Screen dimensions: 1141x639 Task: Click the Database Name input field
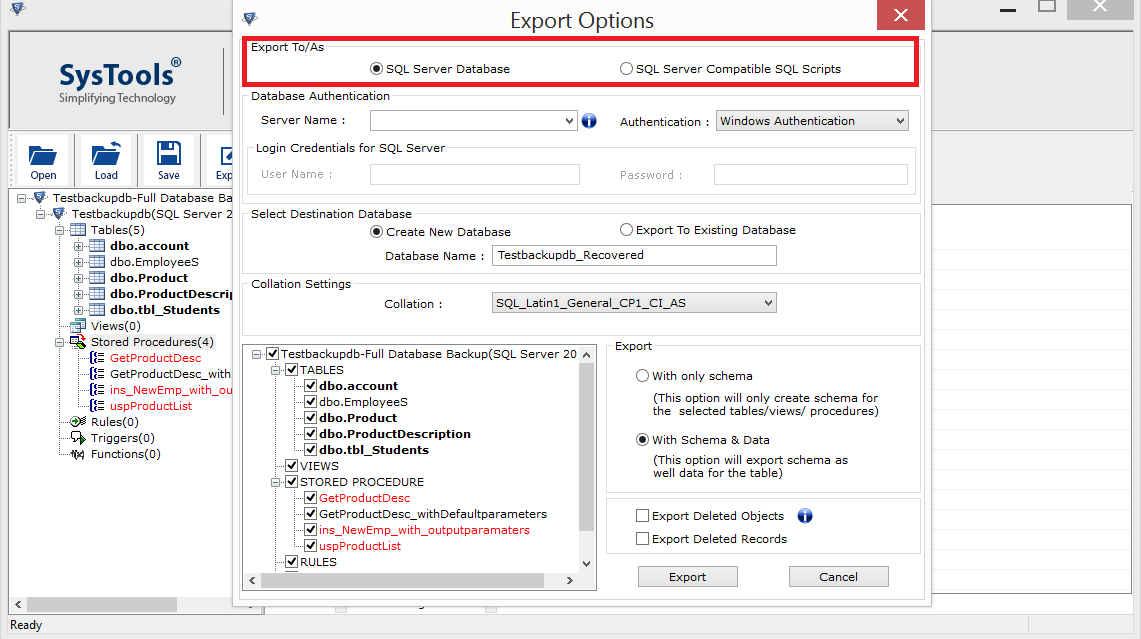click(634, 255)
